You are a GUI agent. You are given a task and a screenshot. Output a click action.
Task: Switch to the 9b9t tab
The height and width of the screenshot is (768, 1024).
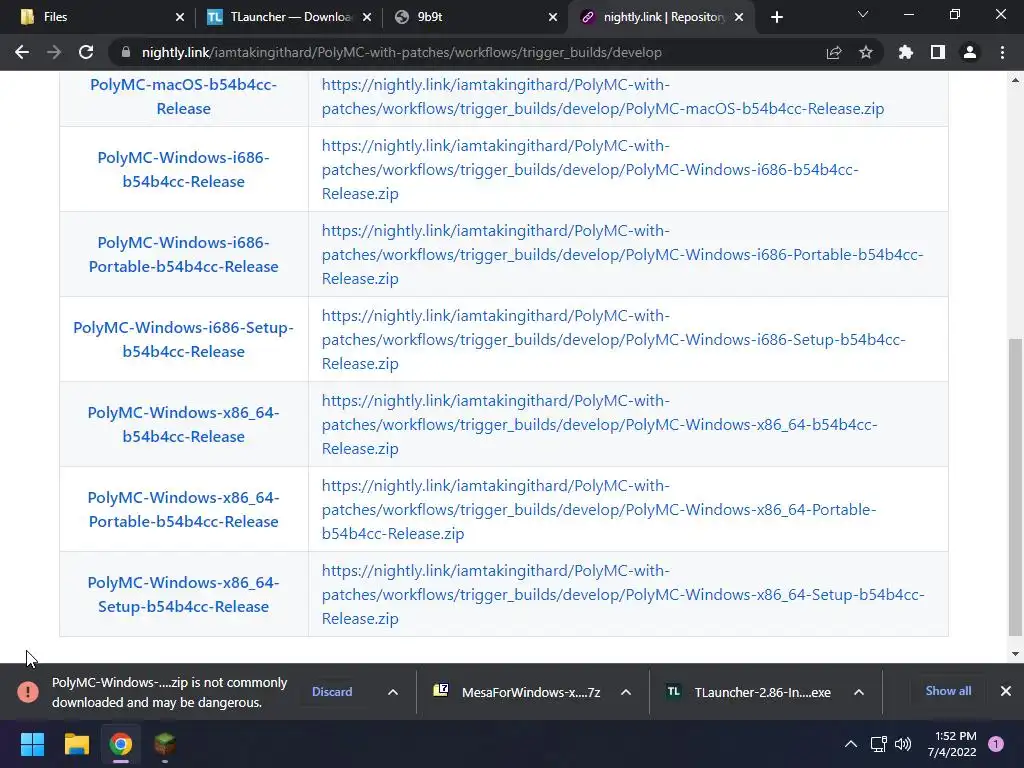(x=477, y=17)
